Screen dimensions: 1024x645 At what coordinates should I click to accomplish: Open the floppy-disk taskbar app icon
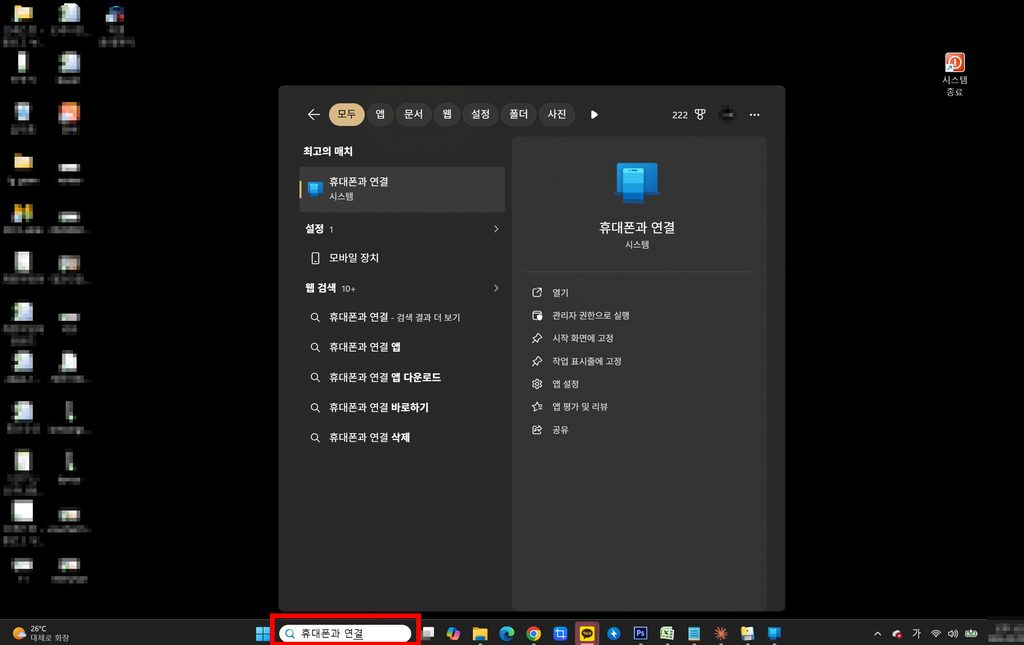(x=747, y=633)
